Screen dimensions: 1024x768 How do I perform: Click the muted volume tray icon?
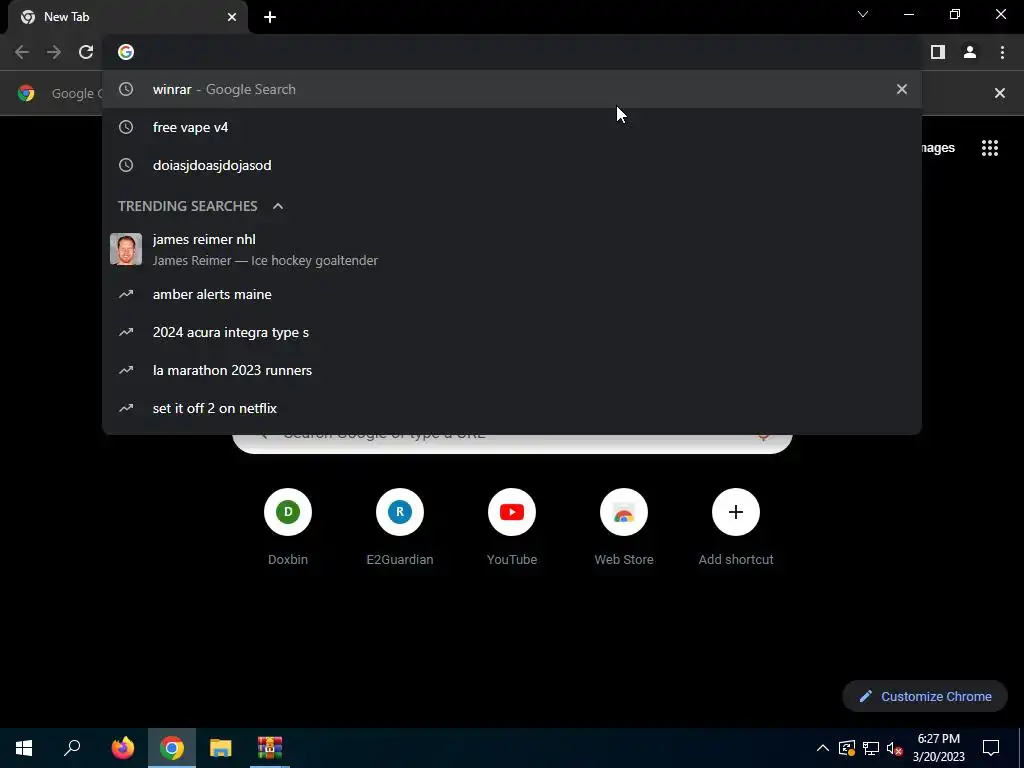pos(895,748)
